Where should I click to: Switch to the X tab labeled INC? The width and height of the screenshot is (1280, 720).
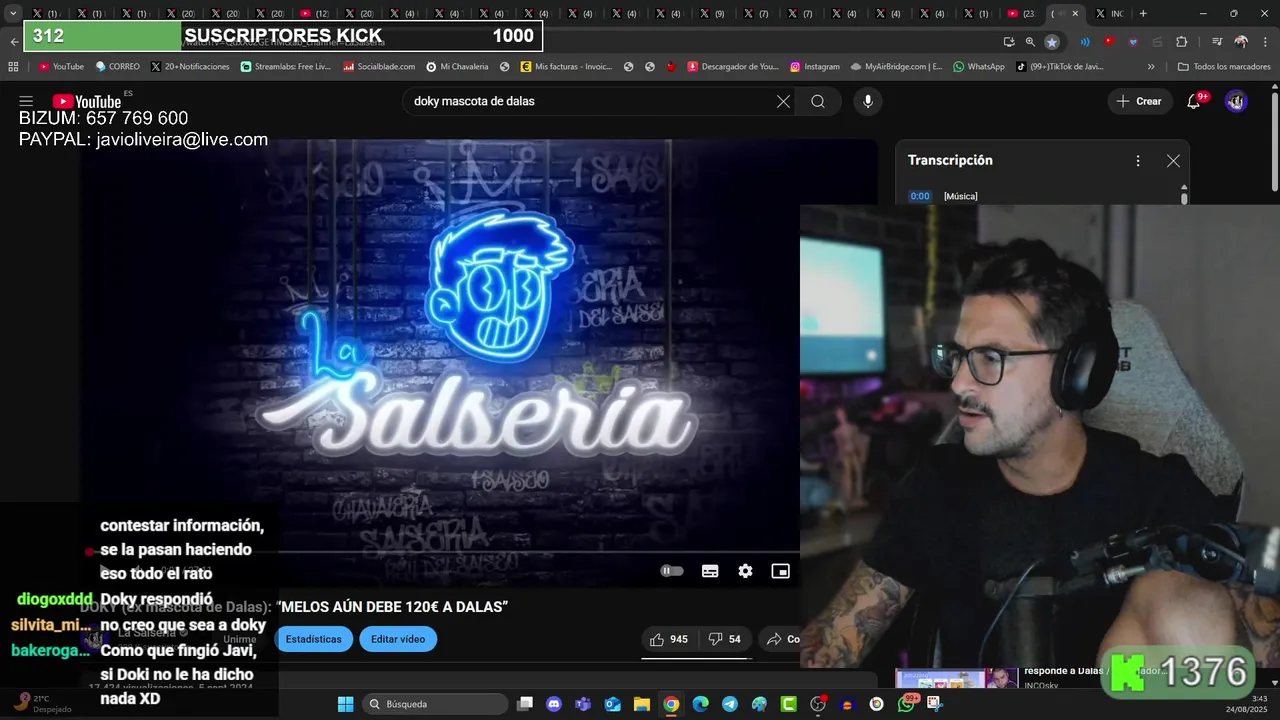(1110, 13)
